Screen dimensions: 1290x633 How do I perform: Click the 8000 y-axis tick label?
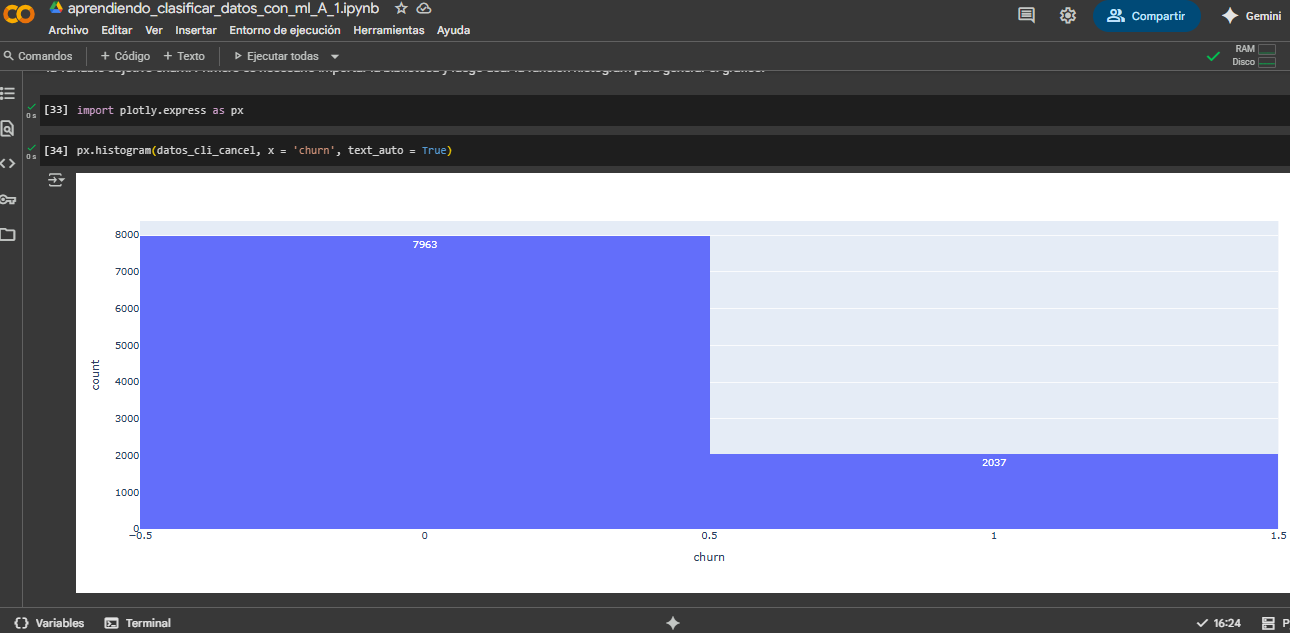click(126, 235)
